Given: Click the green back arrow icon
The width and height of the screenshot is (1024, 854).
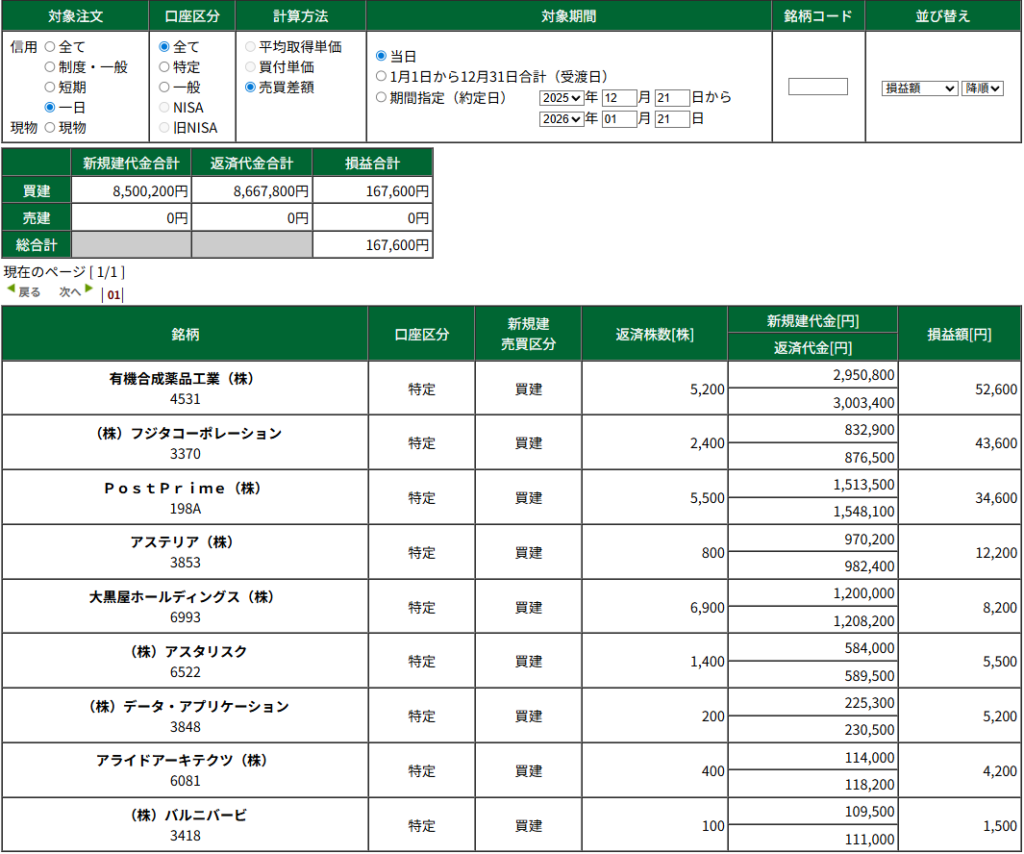Looking at the screenshot, I should [x=11, y=289].
